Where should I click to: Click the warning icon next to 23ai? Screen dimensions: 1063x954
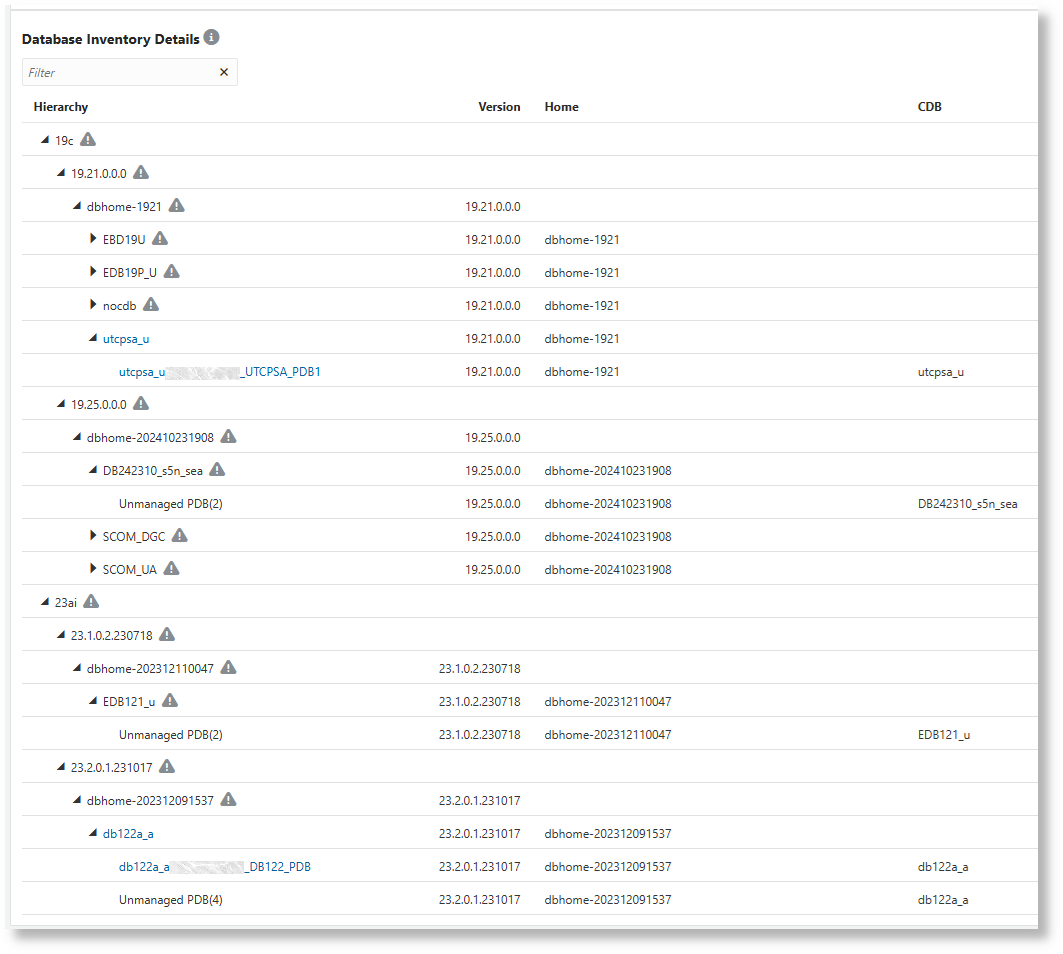click(x=91, y=601)
